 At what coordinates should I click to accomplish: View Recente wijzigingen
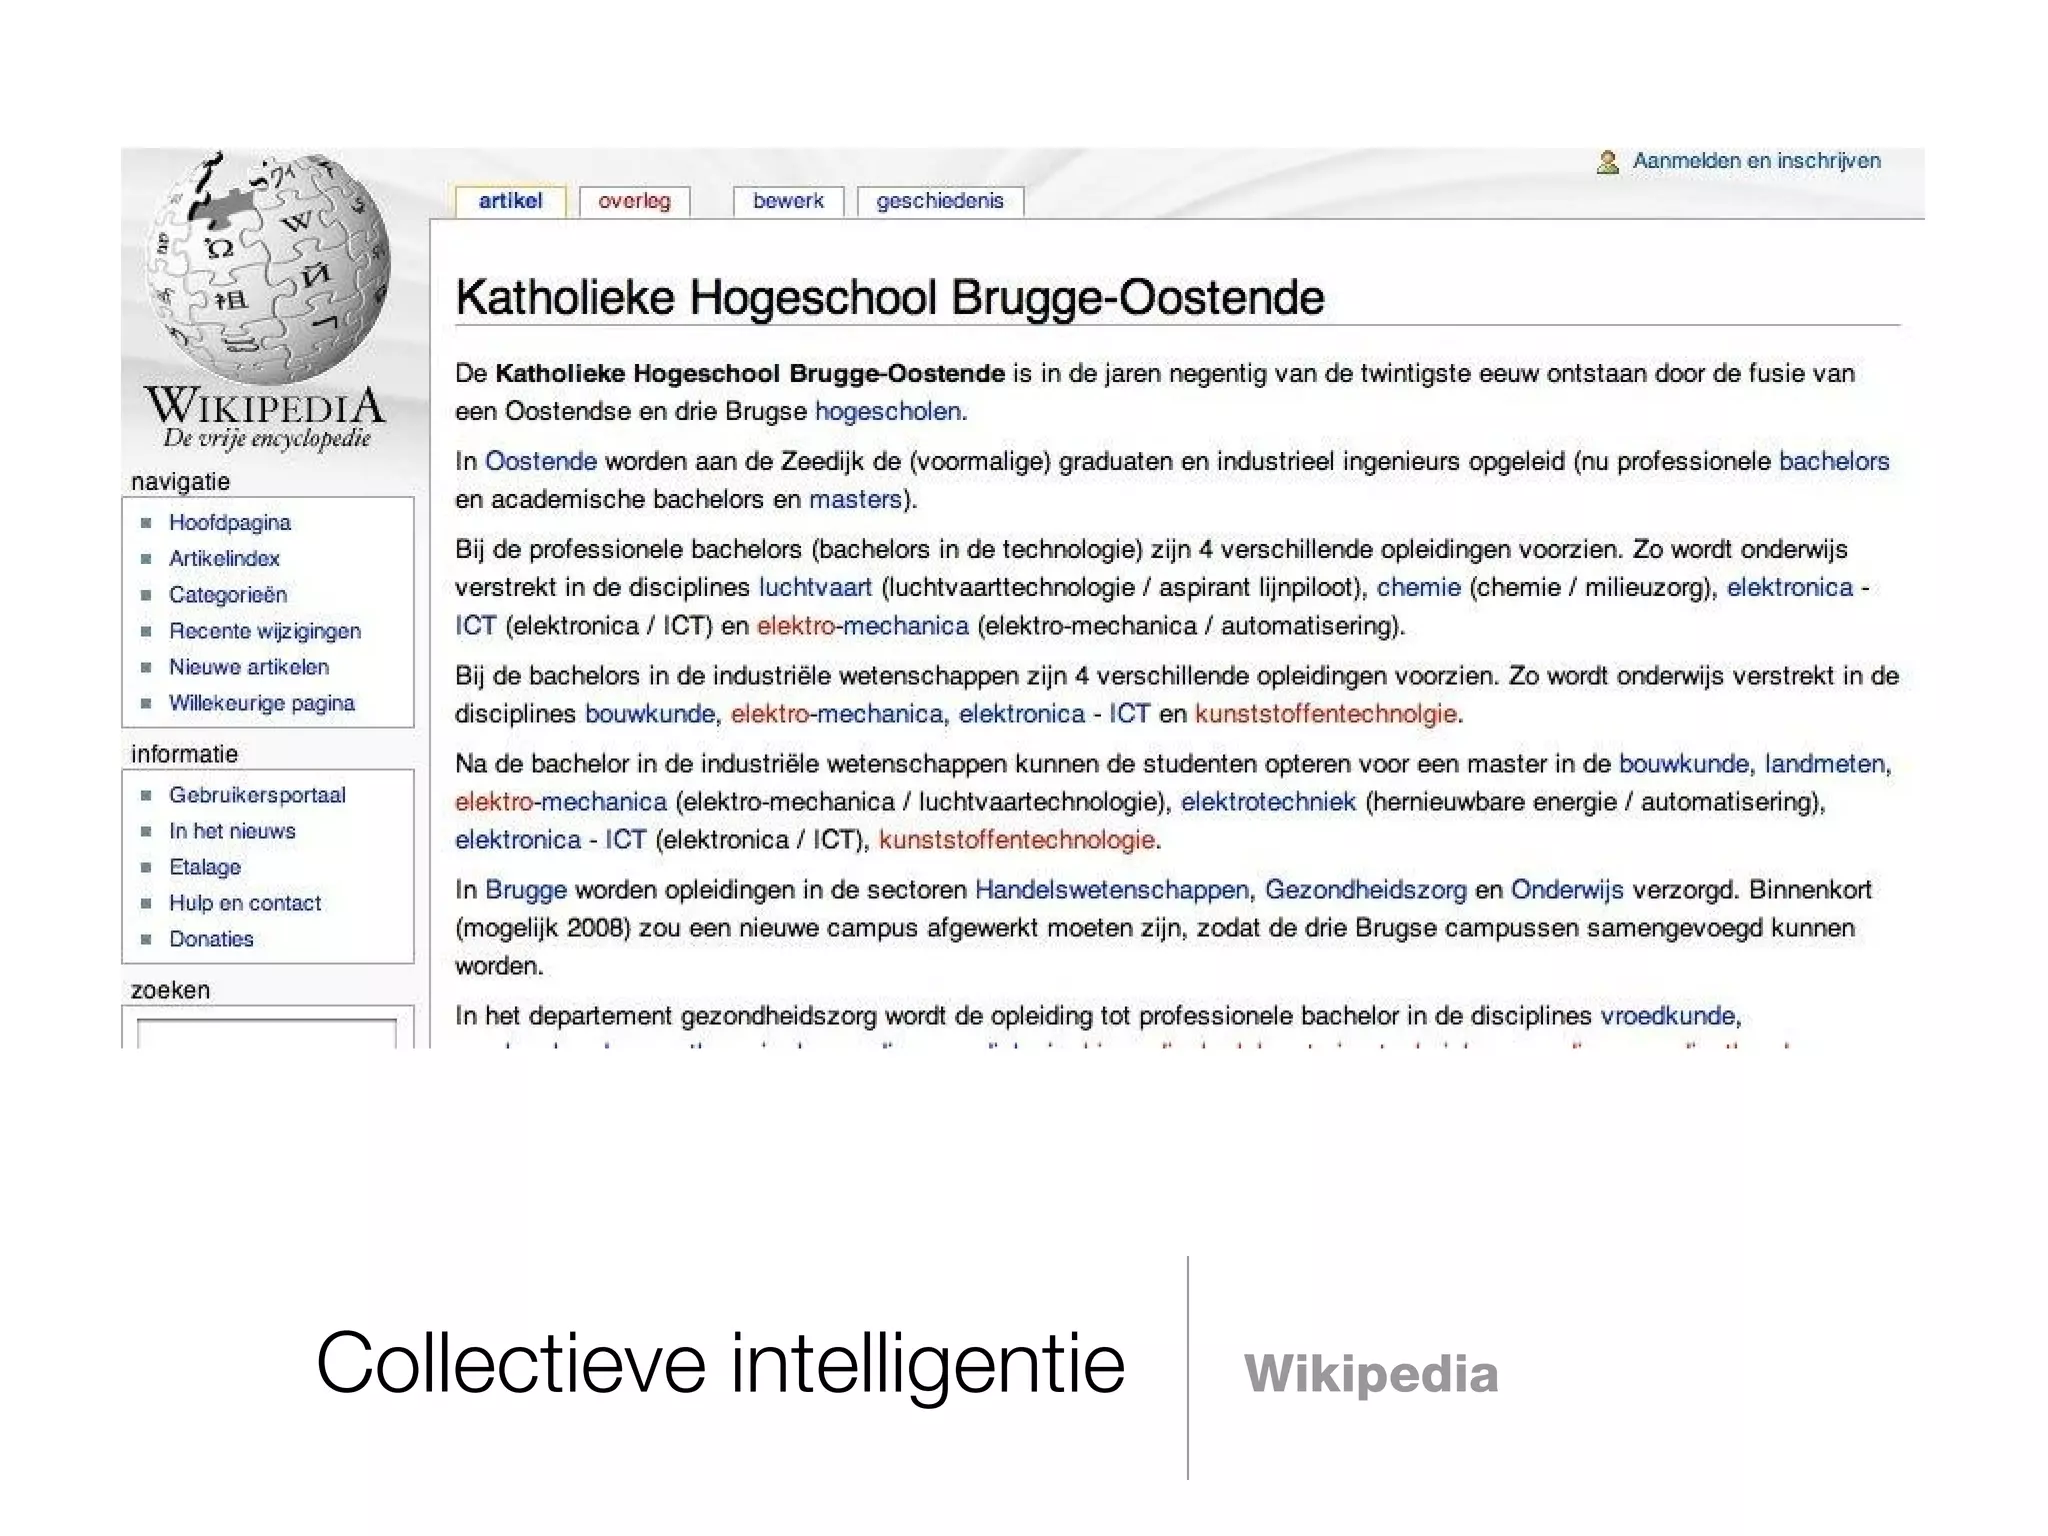(265, 631)
